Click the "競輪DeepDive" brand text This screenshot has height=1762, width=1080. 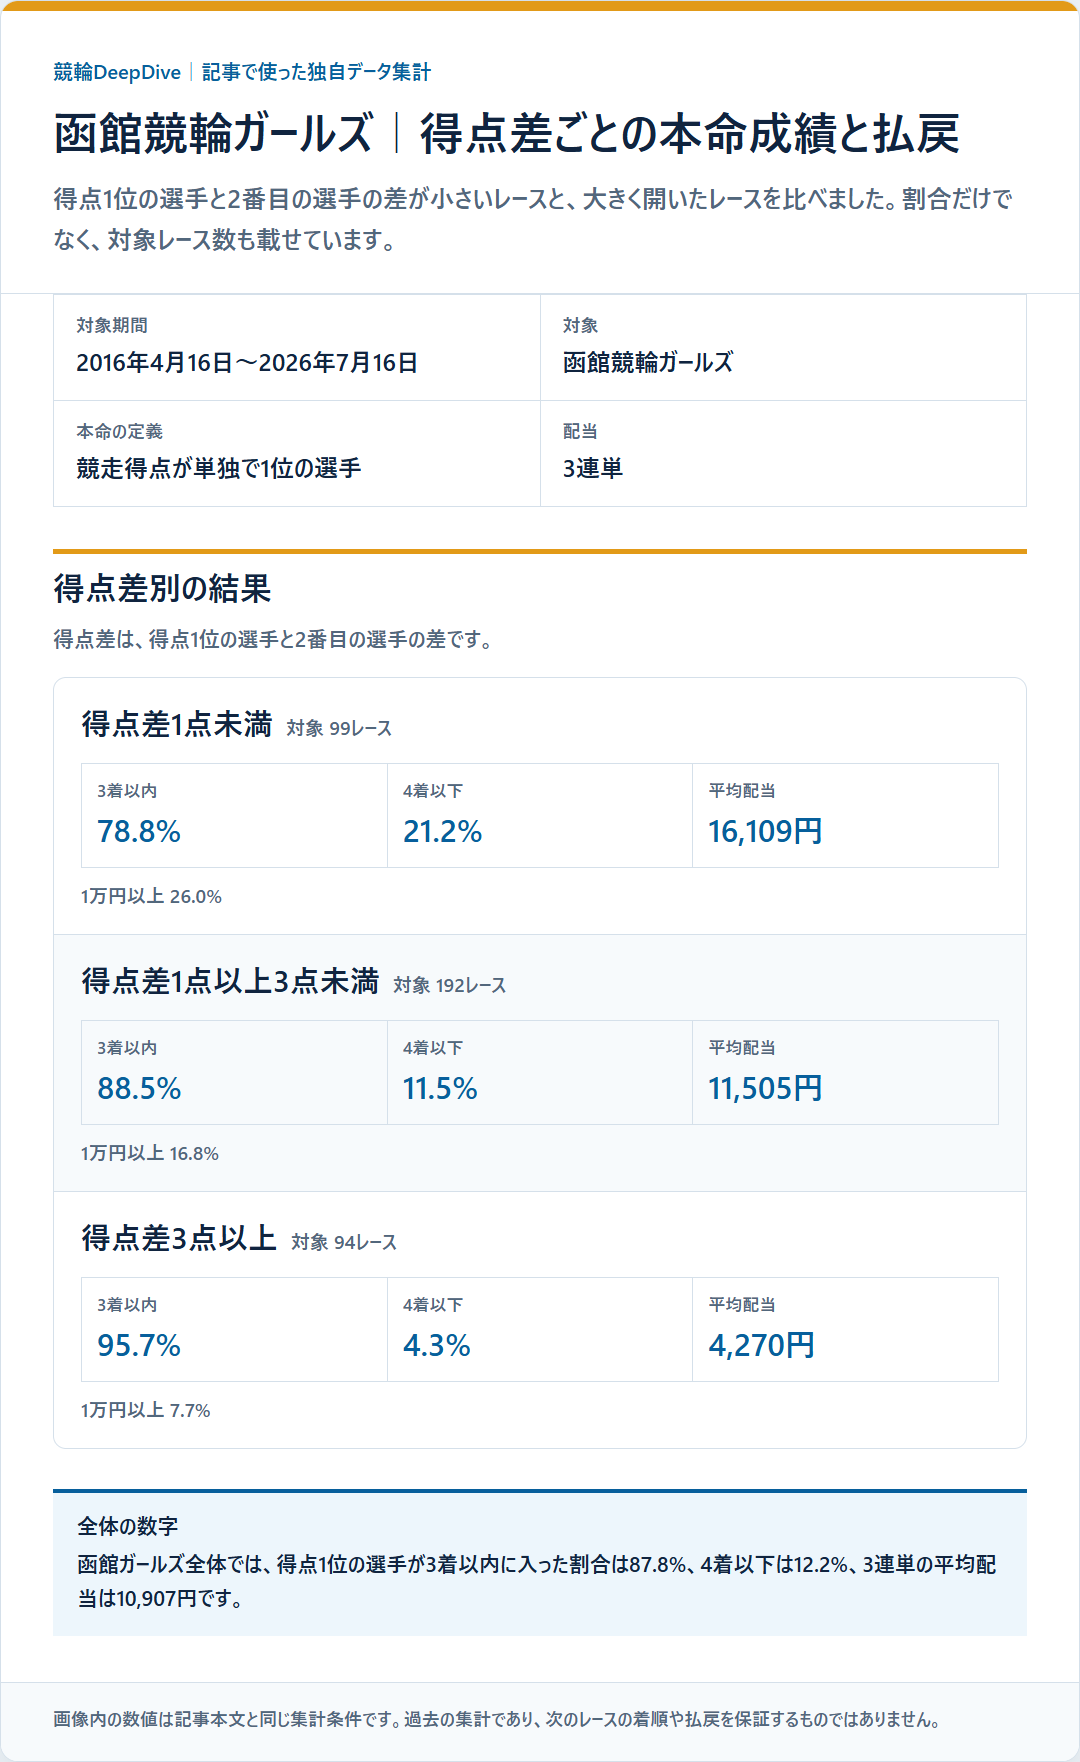point(117,72)
